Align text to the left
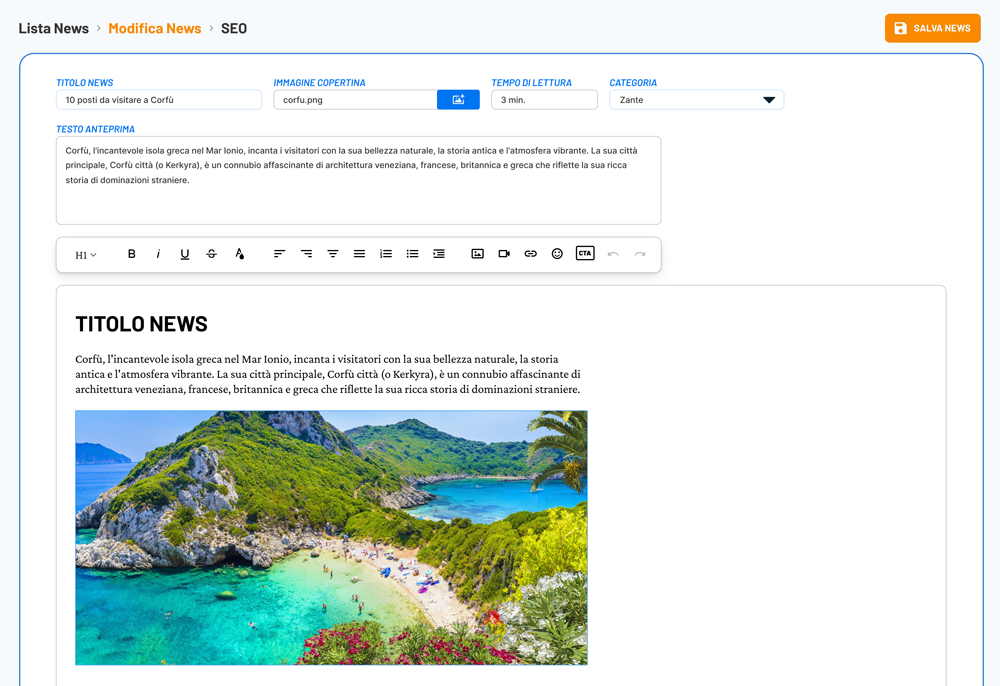 coord(279,254)
